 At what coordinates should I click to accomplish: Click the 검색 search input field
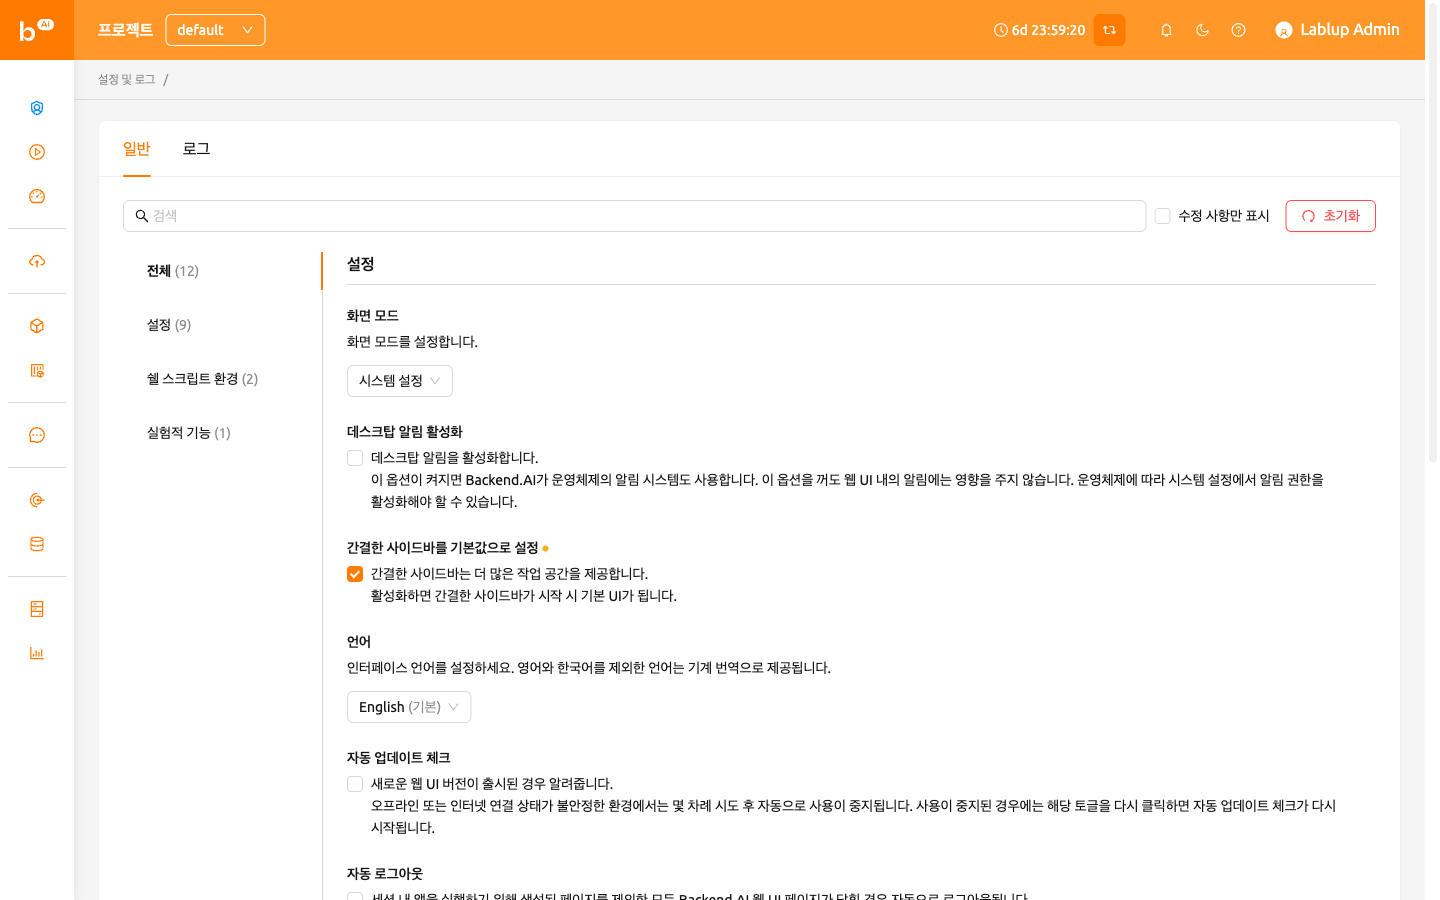click(x=634, y=216)
